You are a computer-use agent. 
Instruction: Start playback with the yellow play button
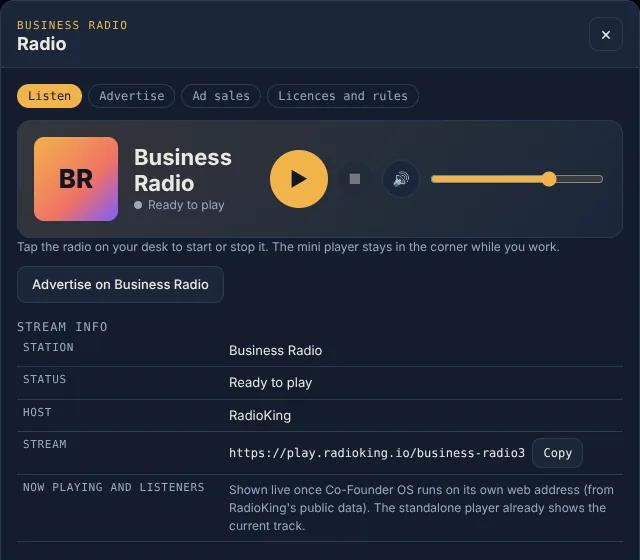(299, 179)
